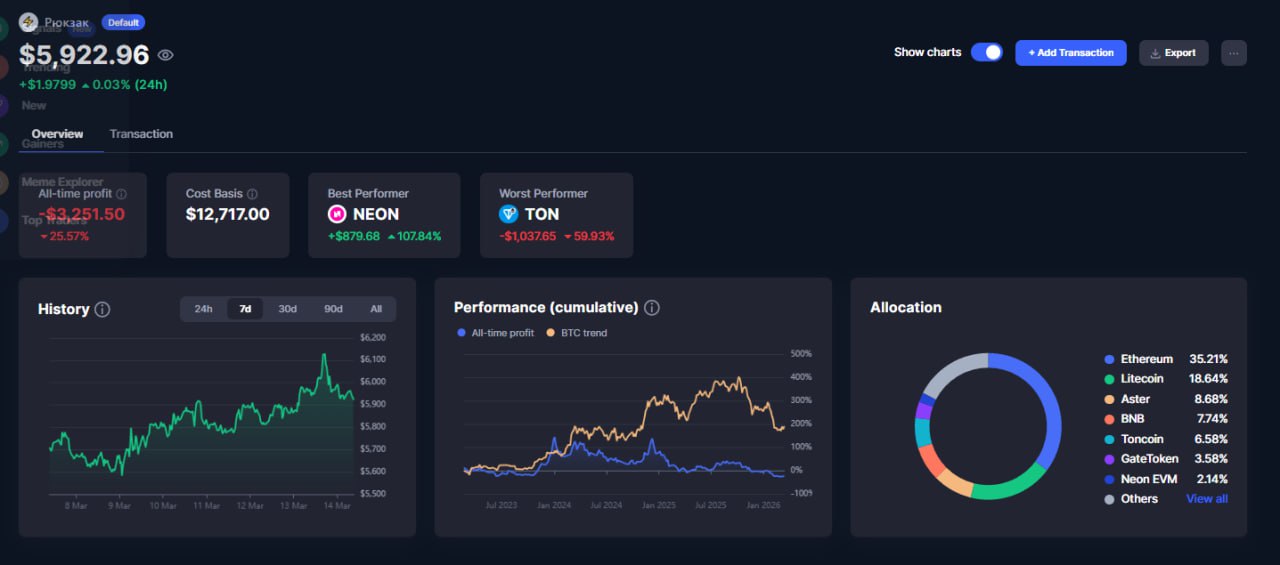Click the eye icon beside portfolio balance
Viewport: 1280px width, 565px height.
(166, 56)
